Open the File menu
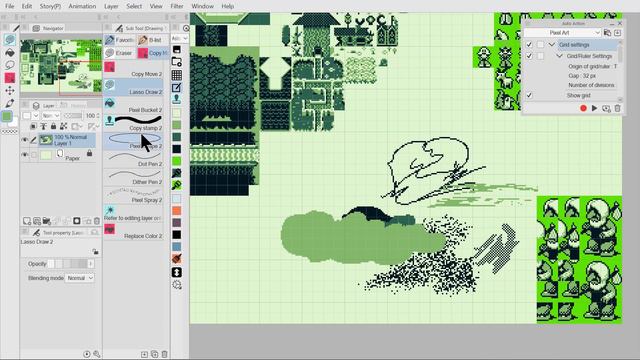The image size is (640, 360). 9,6
